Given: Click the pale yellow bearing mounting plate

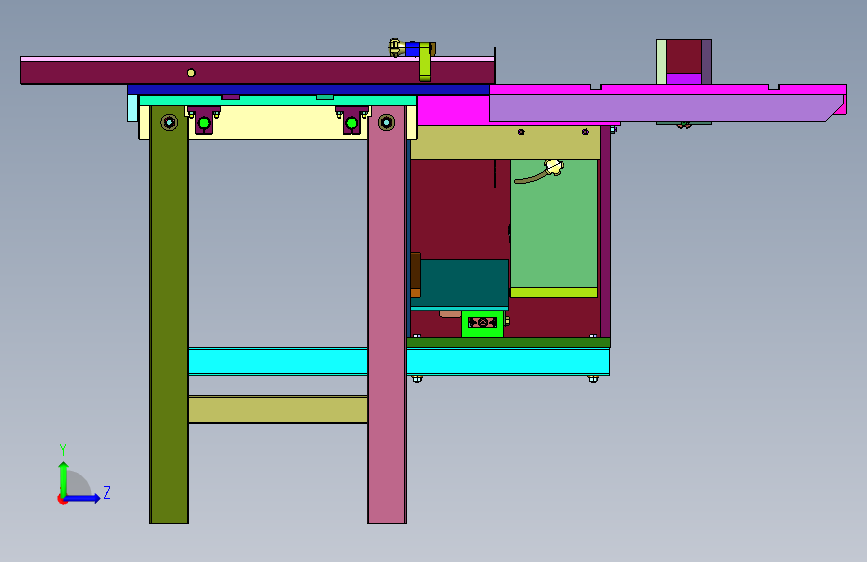Looking at the screenshot, I should [276, 123].
